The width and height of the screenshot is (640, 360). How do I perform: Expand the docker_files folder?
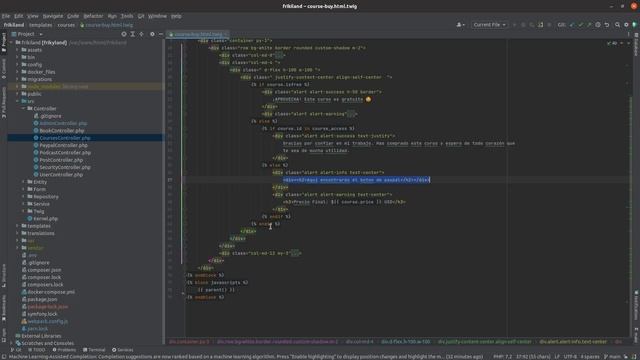[x=17, y=72]
